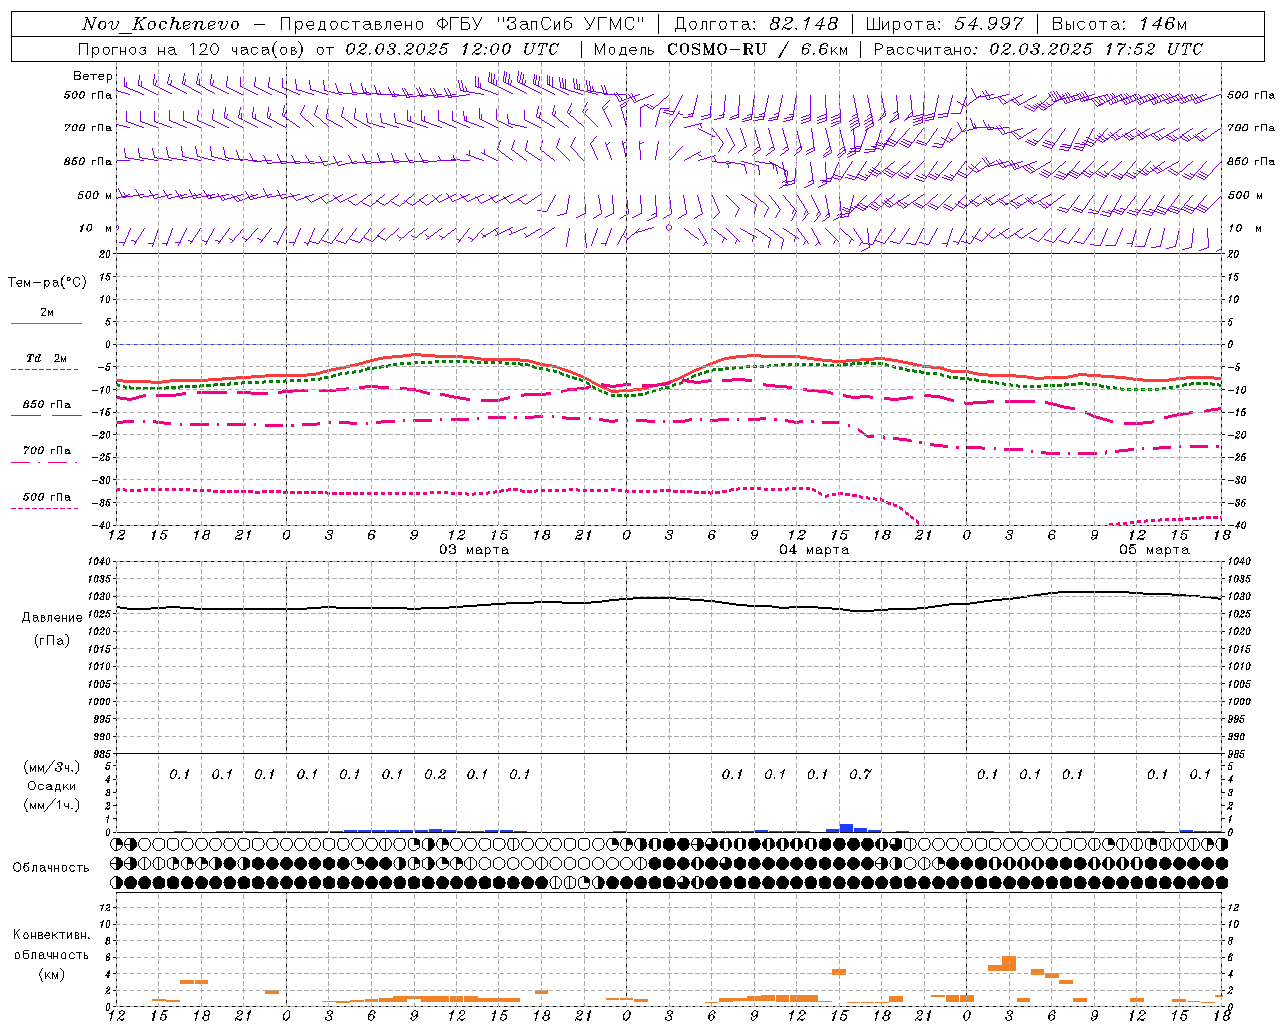Click the (мм/1ч.) unit label
This screenshot has height=1024, width=1280.
(52, 805)
